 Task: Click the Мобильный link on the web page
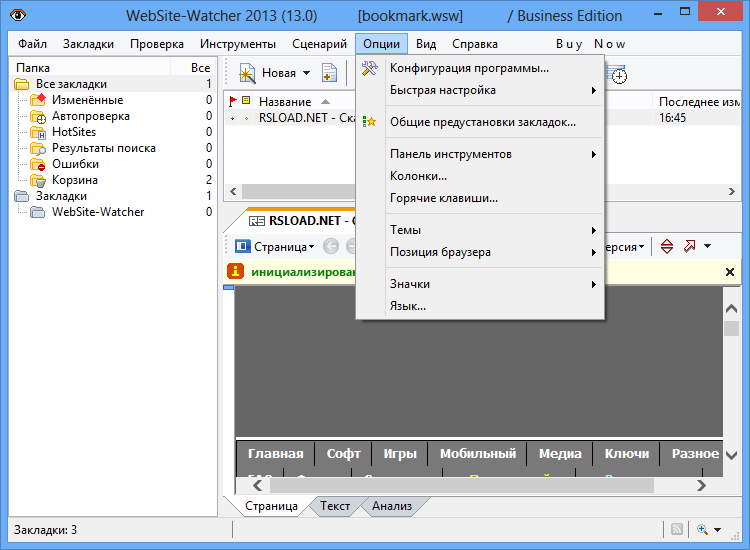[478, 453]
